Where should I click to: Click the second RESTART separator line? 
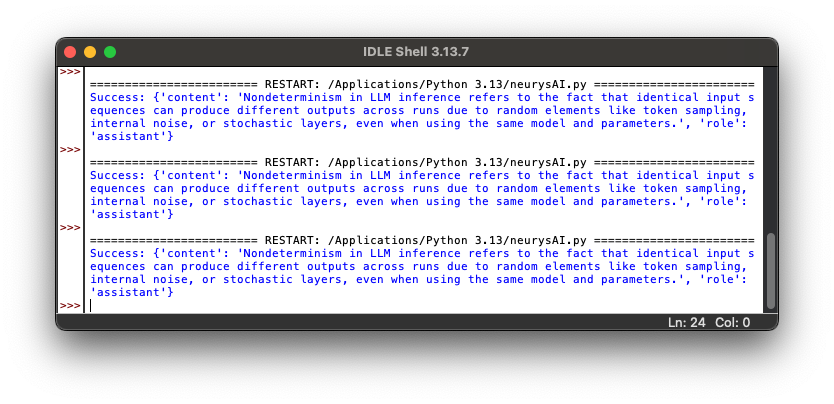(421, 163)
